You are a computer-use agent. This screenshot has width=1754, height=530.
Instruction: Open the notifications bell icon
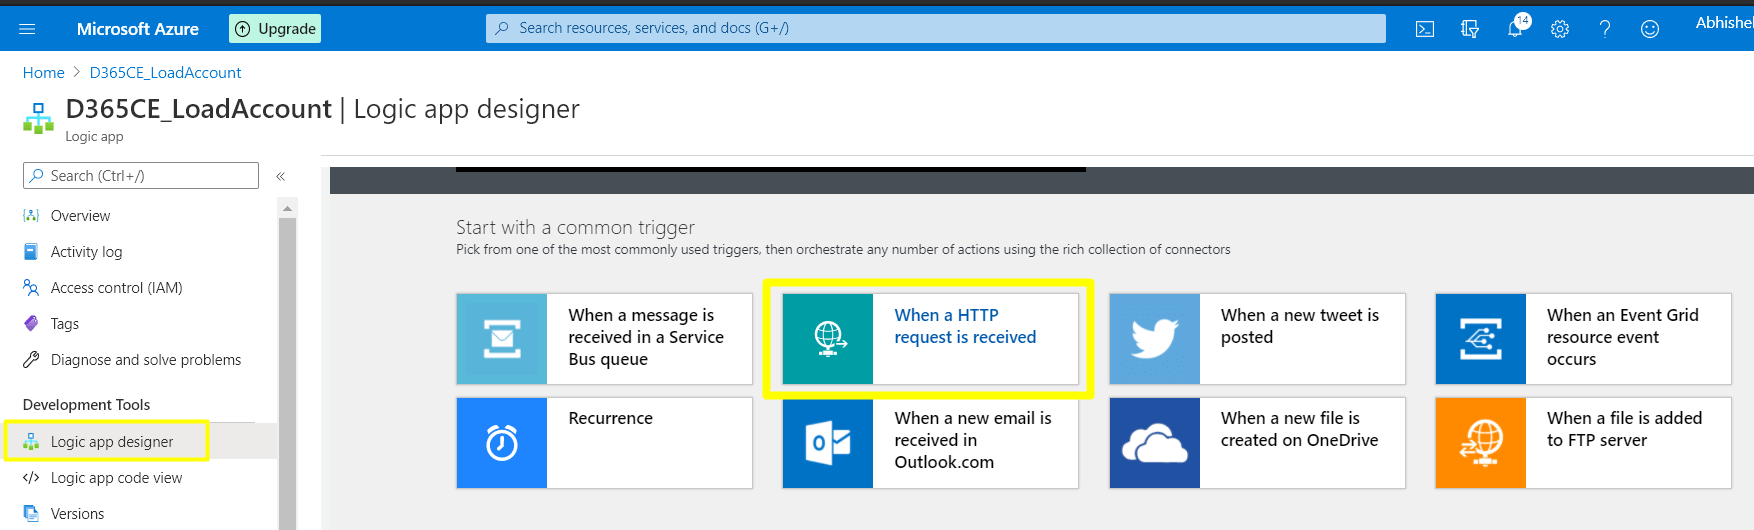pos(1515,29)
